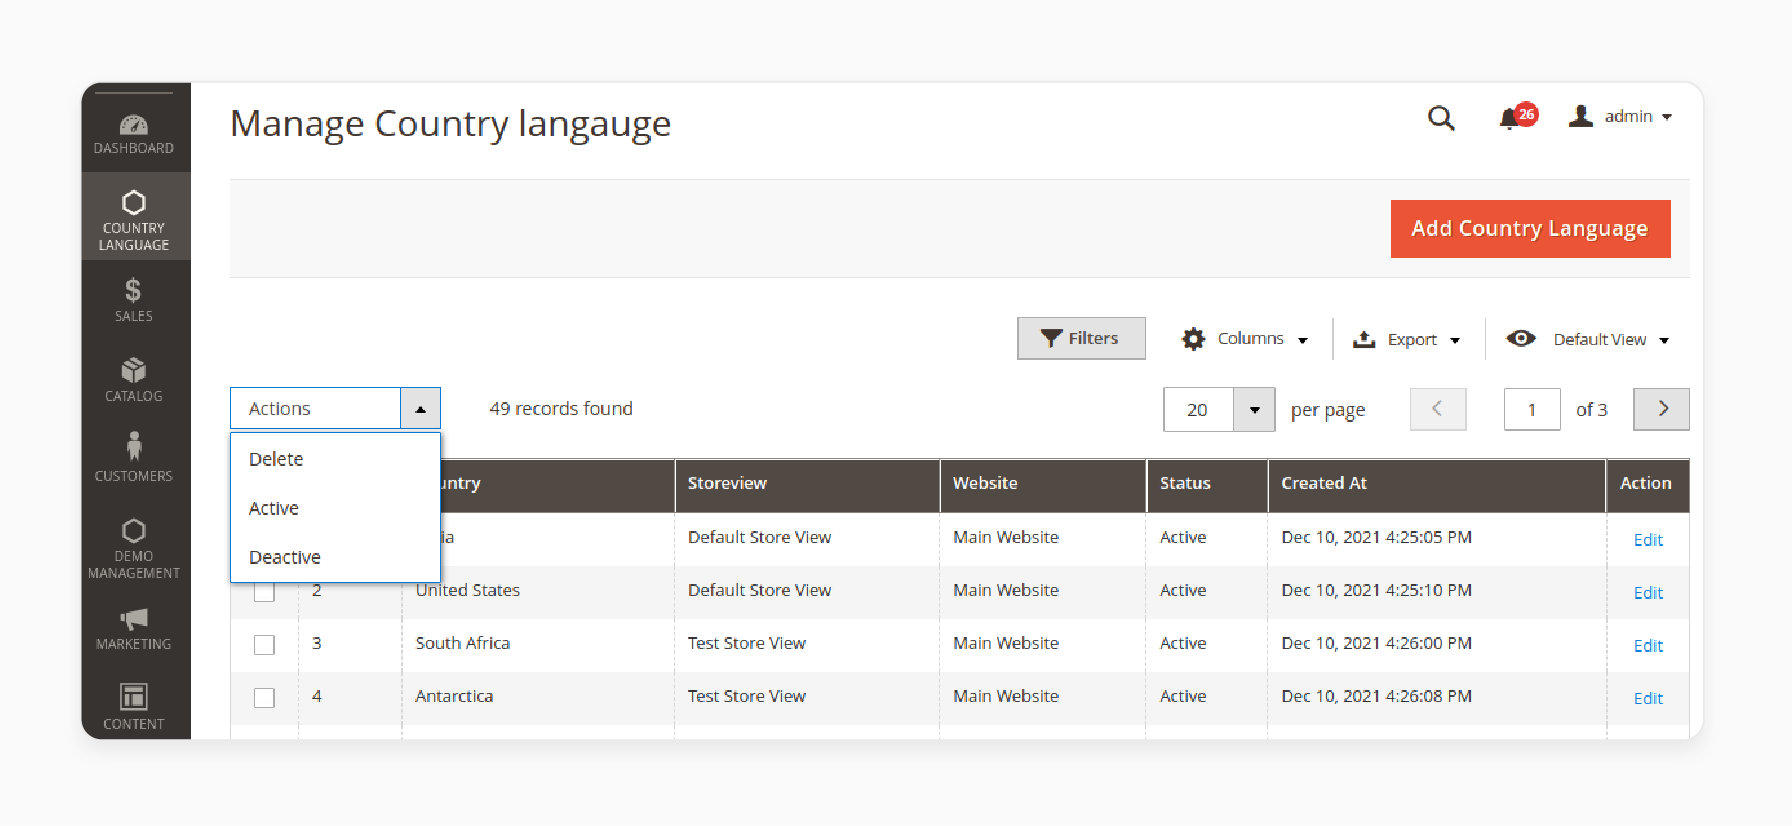The height and width of the screenshot is (826, 1792).
Task: Go to the previous page
Action: (x=1438, y=409)
